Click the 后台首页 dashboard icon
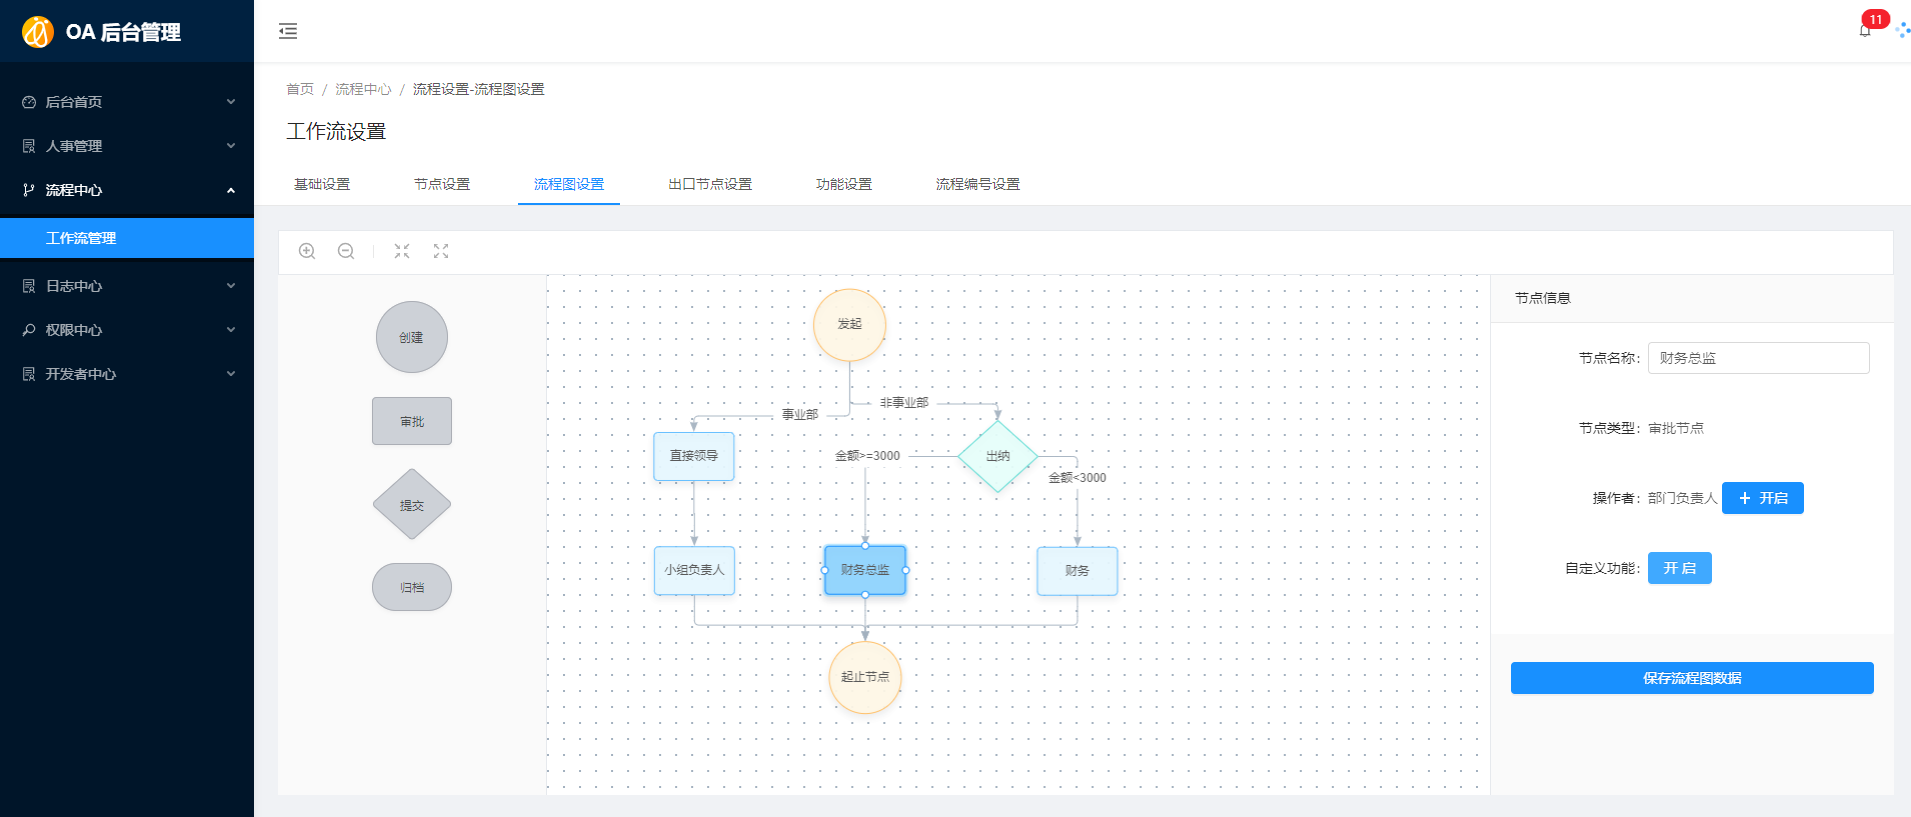The width and height of the screenshot is (1911, 817). point(29,102)
